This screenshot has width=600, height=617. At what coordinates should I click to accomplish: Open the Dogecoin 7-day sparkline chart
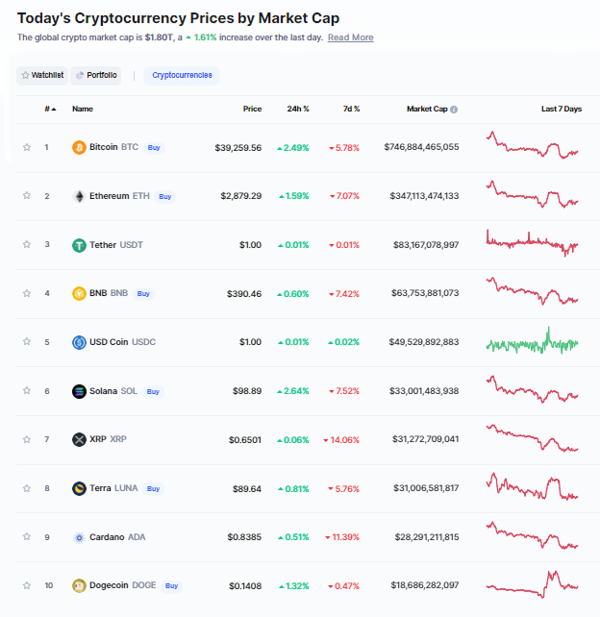532,584
